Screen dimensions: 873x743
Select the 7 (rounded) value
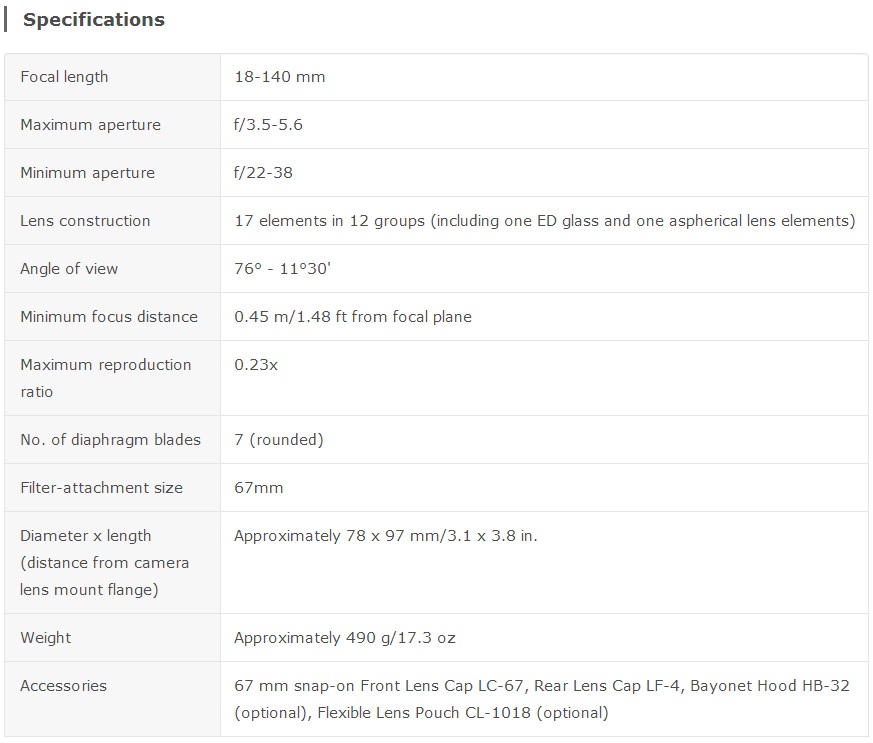(278, 440)
